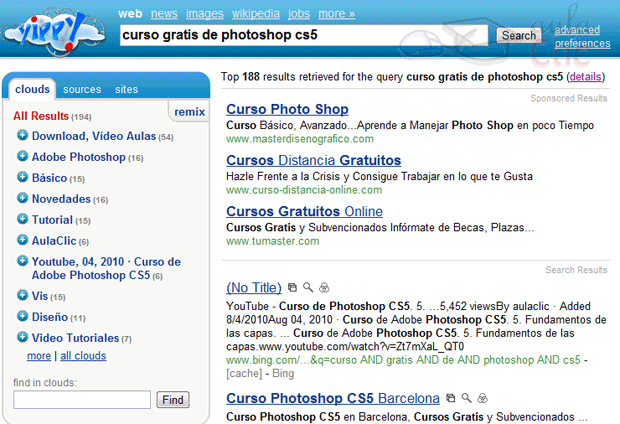620x424 pixels.
Task: Open the Básico cloud link
Action: [49, 178]
